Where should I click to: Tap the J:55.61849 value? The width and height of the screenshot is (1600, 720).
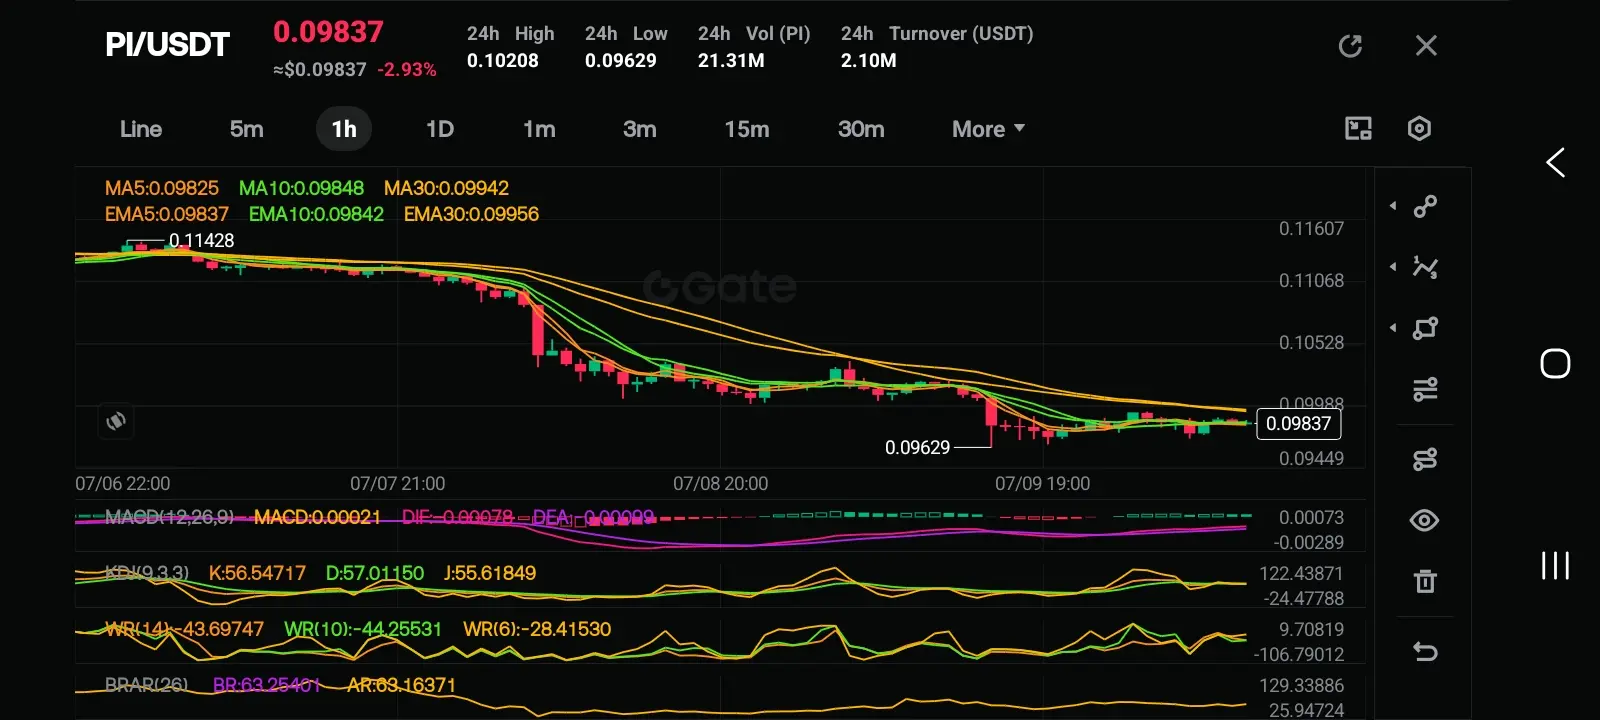tap(490, 573)
